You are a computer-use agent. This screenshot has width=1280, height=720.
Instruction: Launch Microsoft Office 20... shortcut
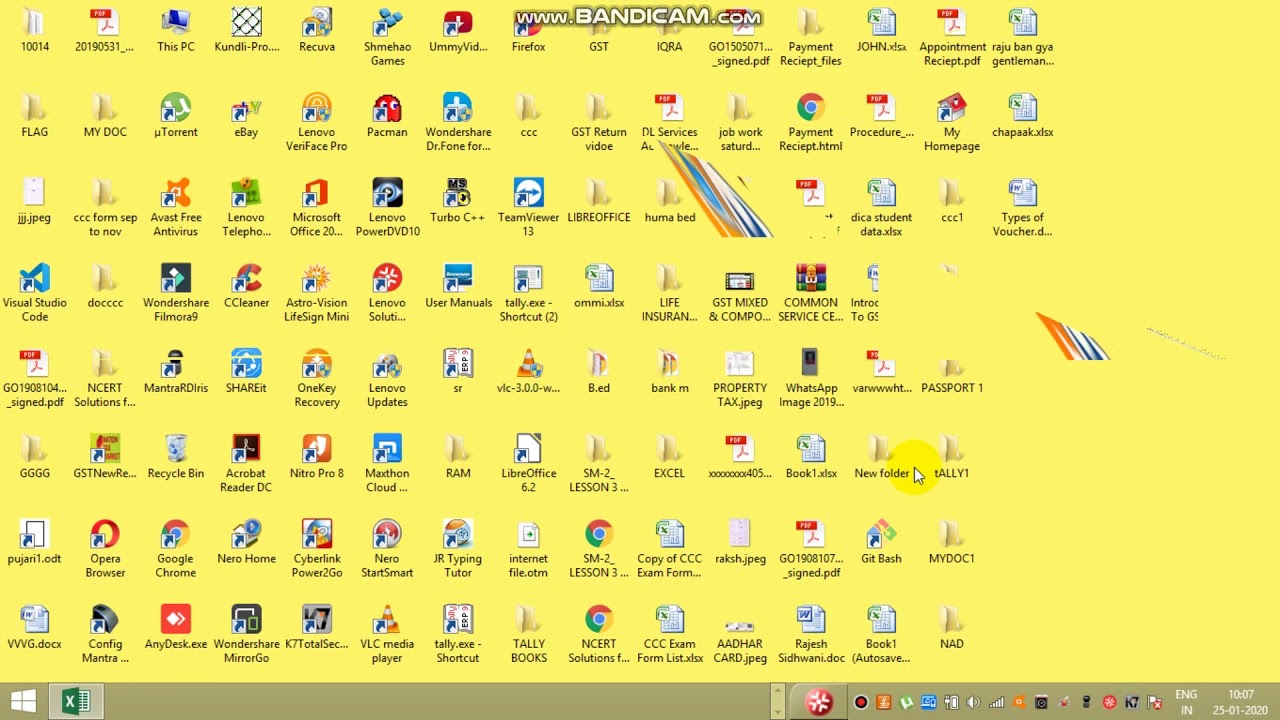(317, 208)
